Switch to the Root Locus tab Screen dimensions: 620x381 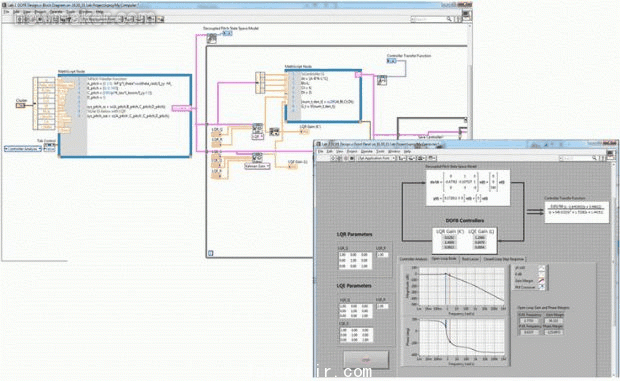[x=470, y=259]
